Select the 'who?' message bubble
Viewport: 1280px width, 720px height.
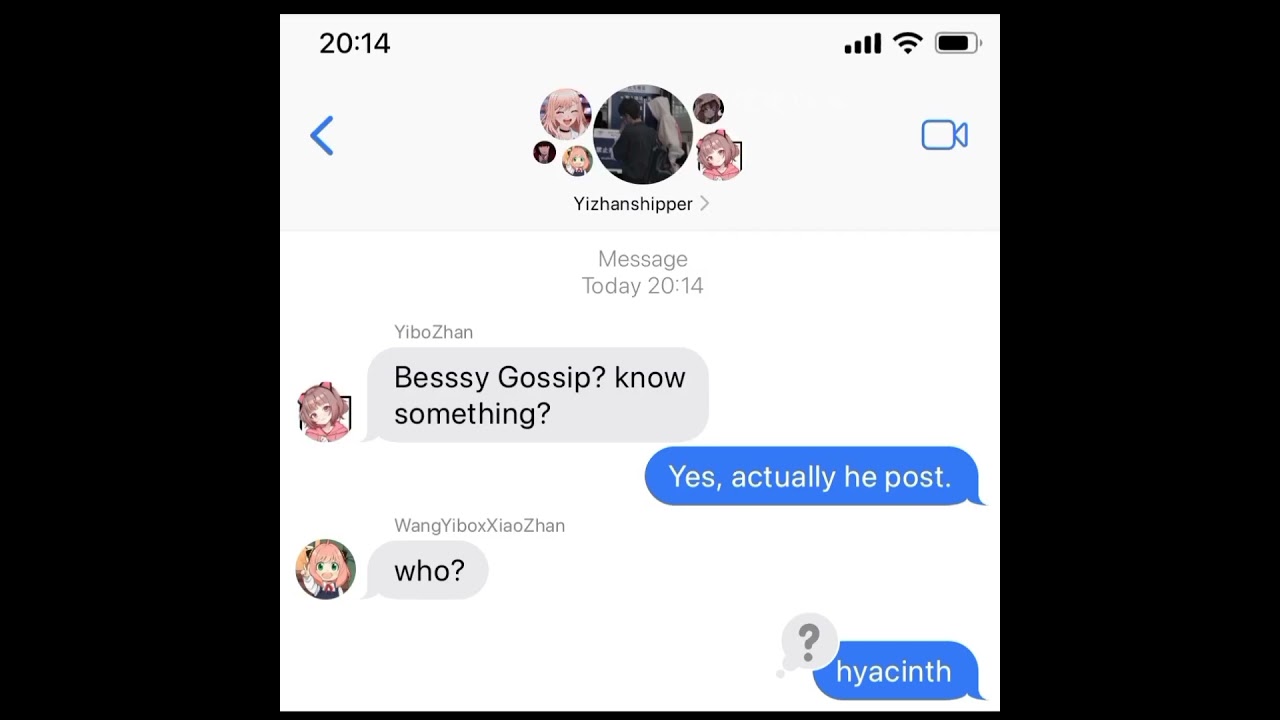tap(428, 570)
